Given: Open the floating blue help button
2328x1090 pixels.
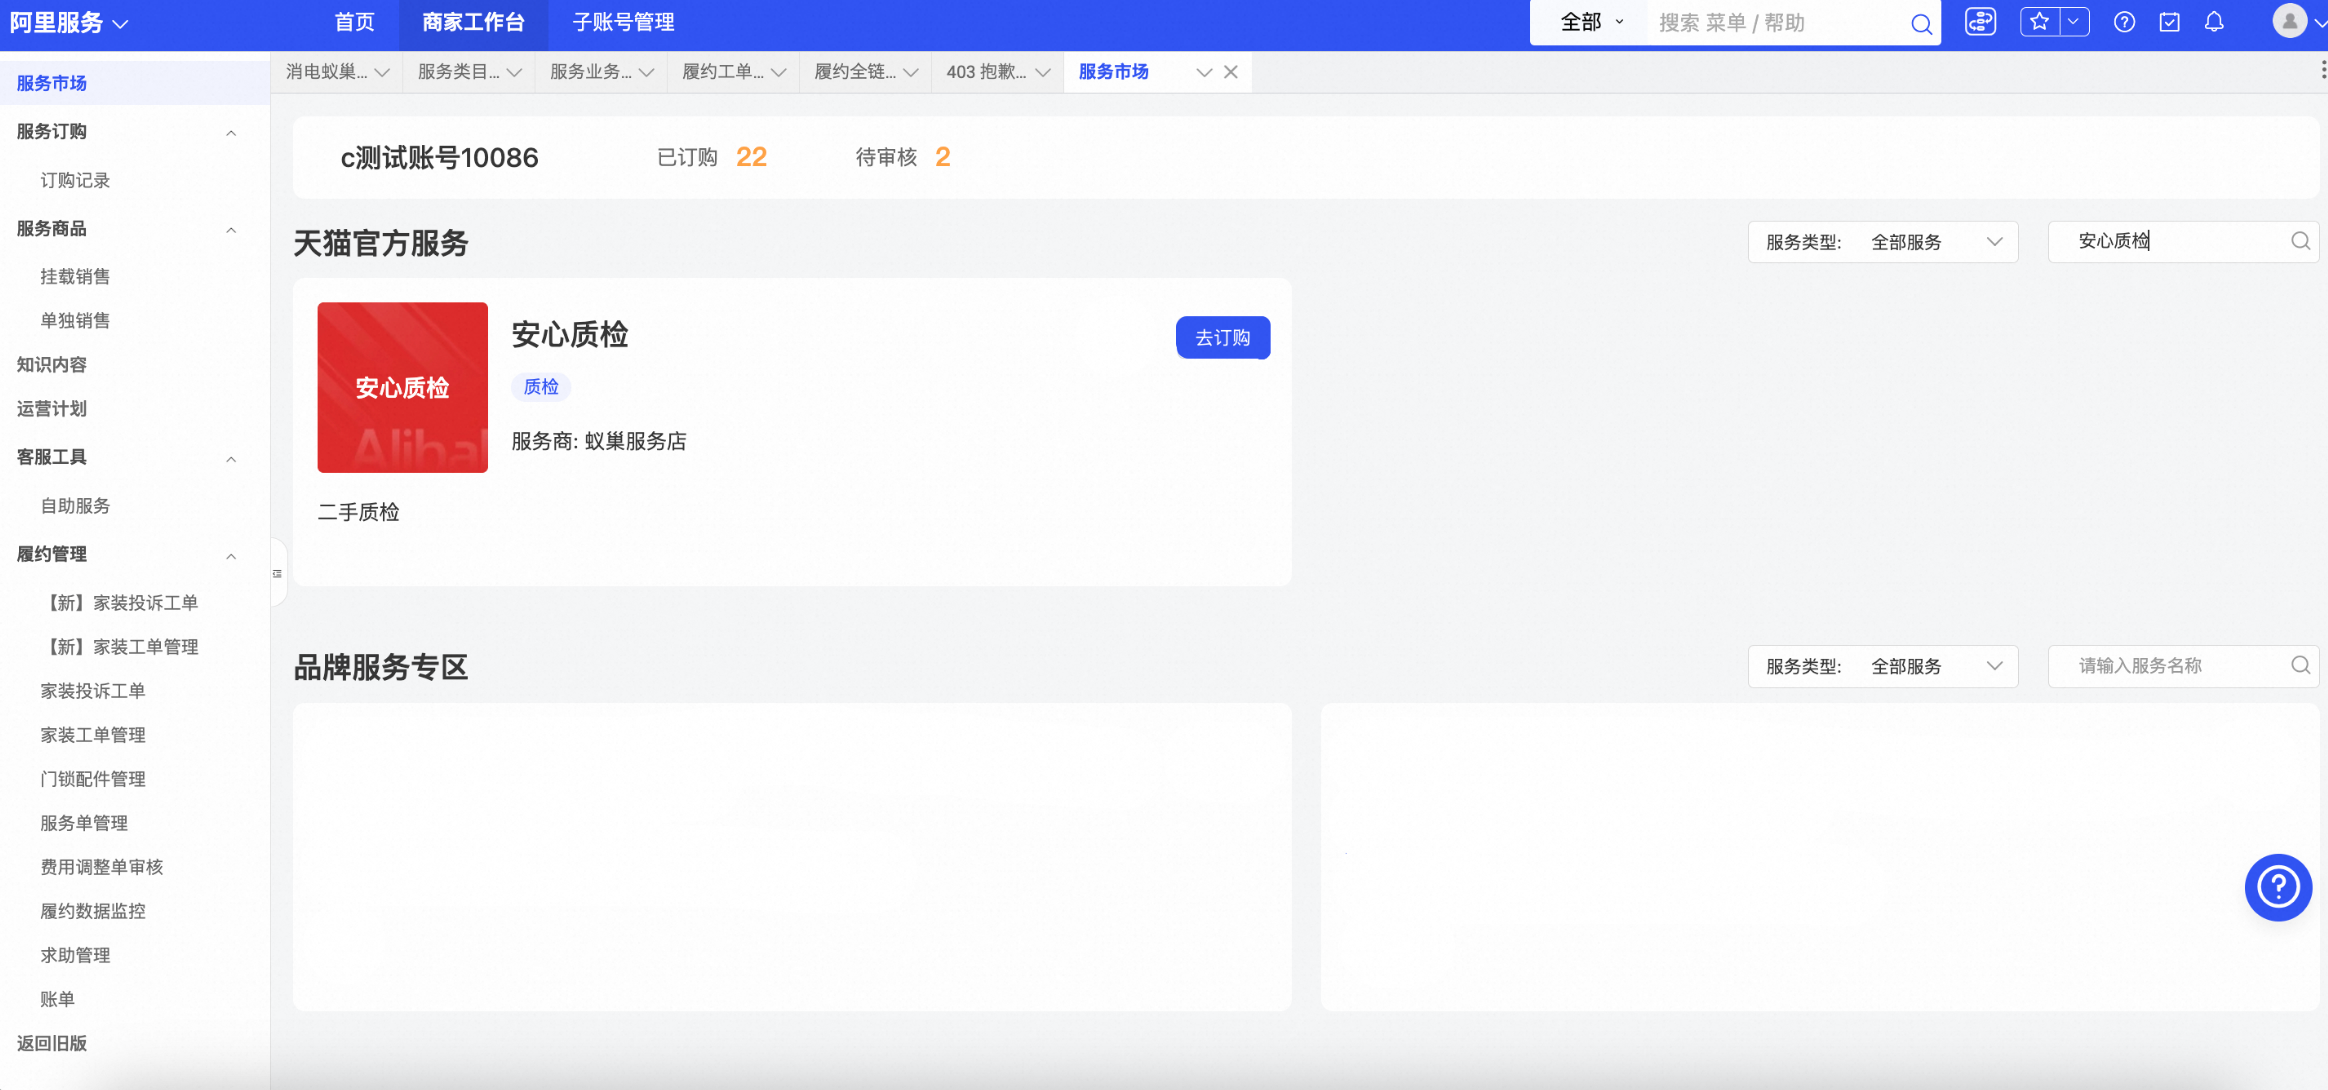Looking at the screenshot, I should [x=2278, y=887].
